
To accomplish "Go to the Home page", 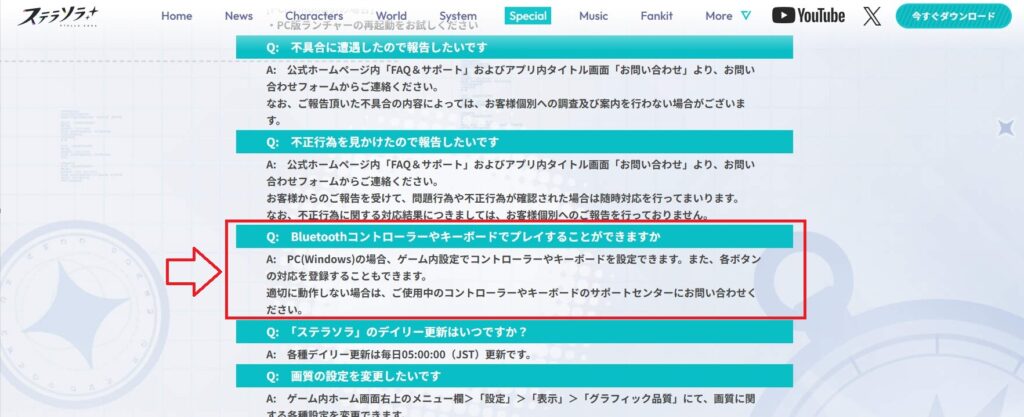I will (x=176, y=16).
